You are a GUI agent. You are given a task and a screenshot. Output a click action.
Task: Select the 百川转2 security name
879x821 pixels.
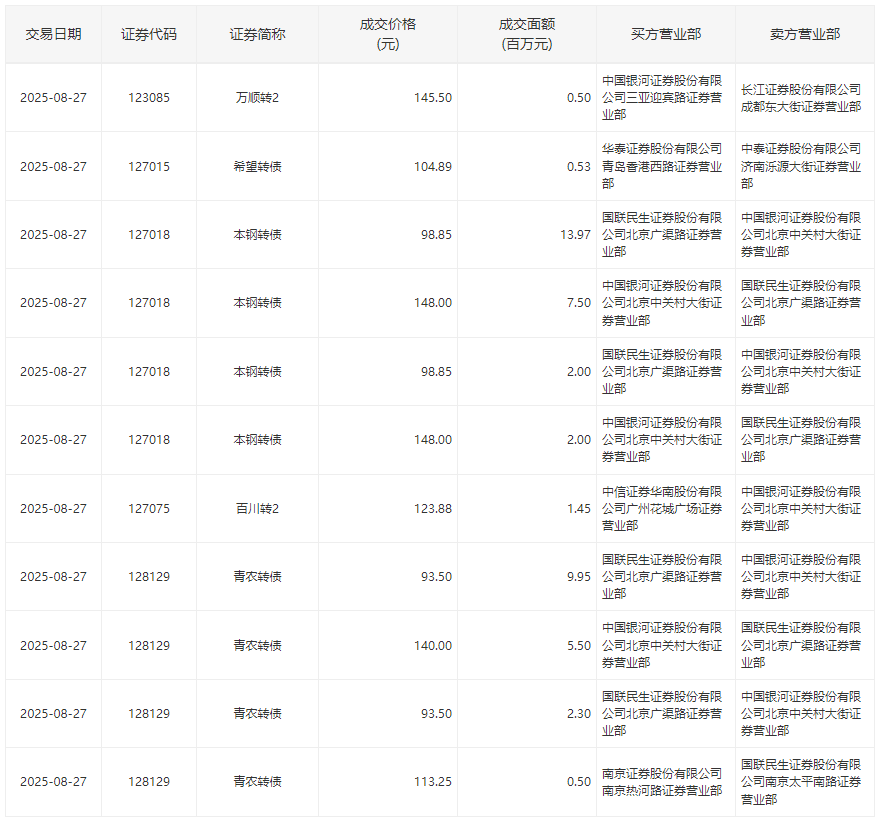click(257, 508)
